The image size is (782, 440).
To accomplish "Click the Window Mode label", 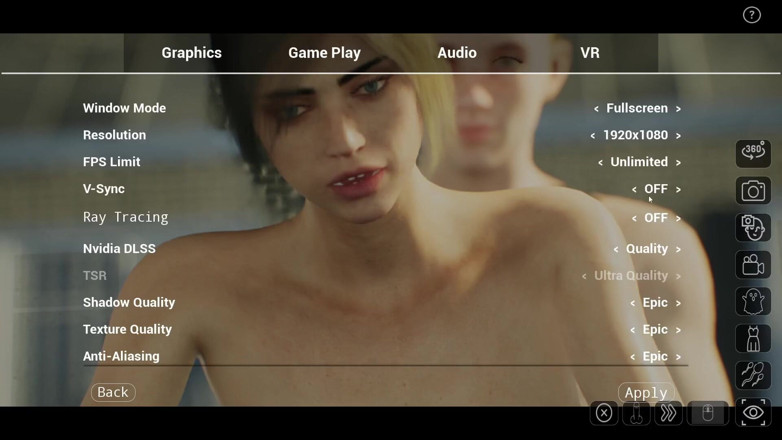I will 124,108.
